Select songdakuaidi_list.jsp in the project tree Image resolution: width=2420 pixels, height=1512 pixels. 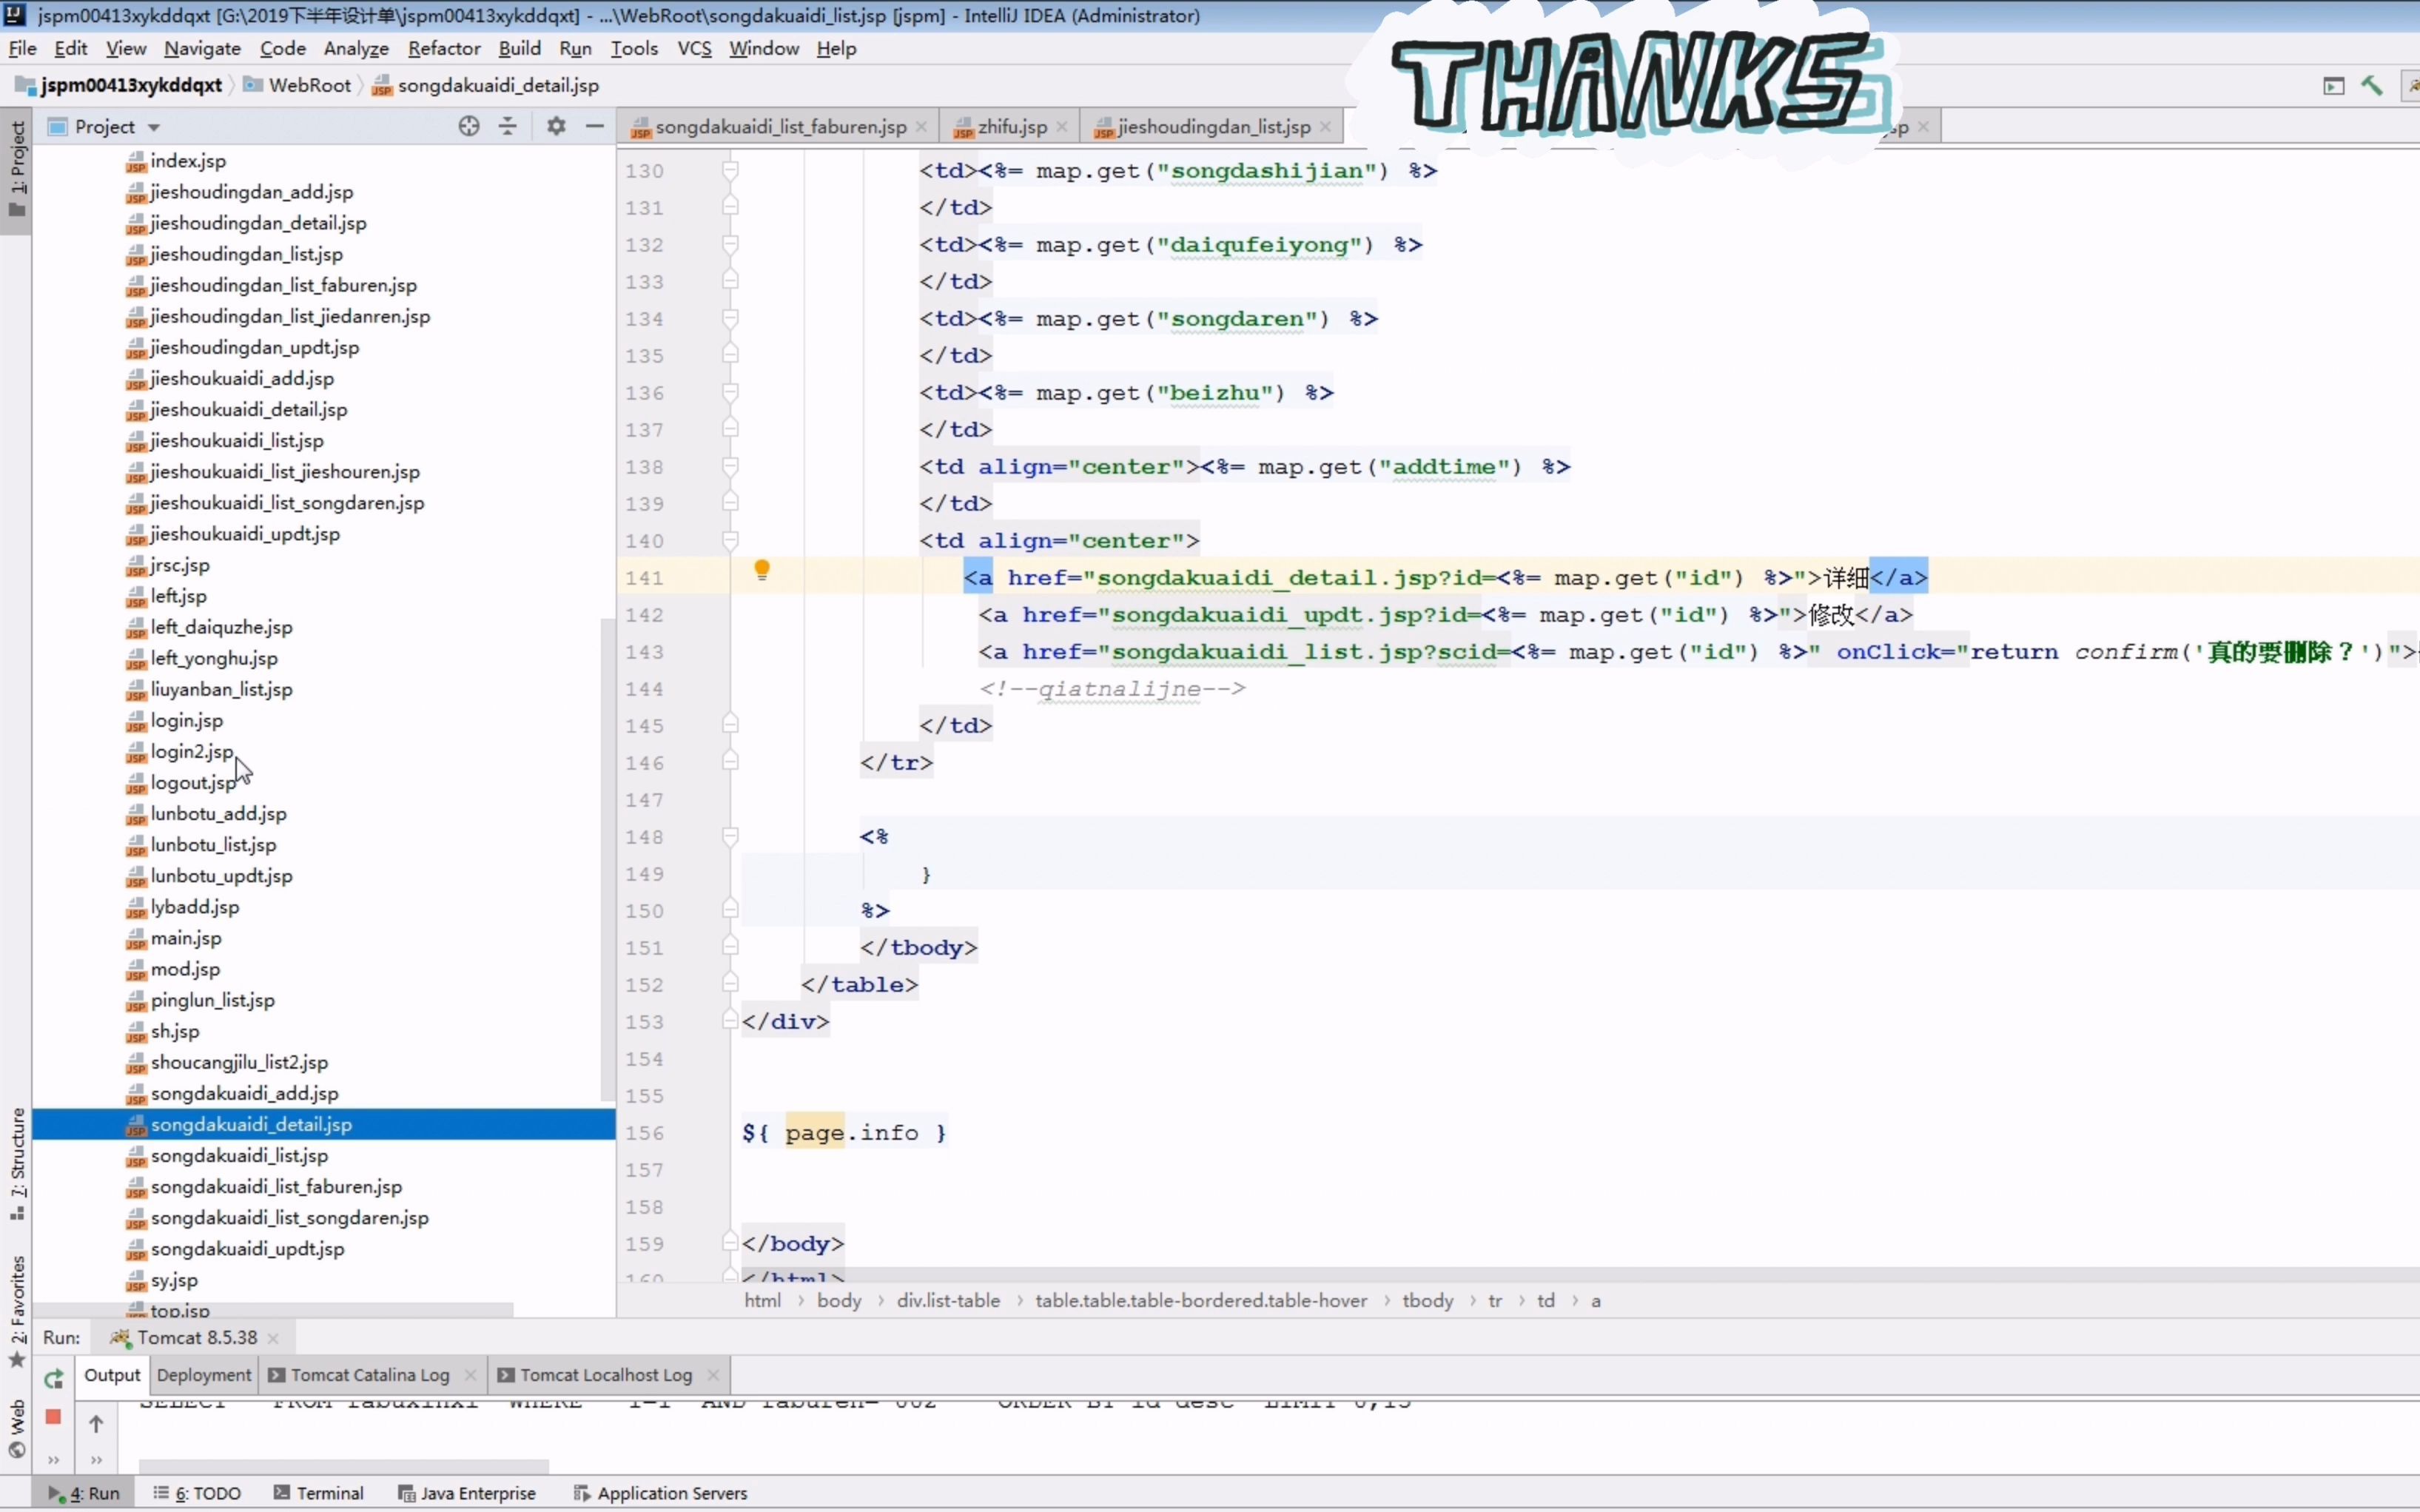click(239, 1155)
